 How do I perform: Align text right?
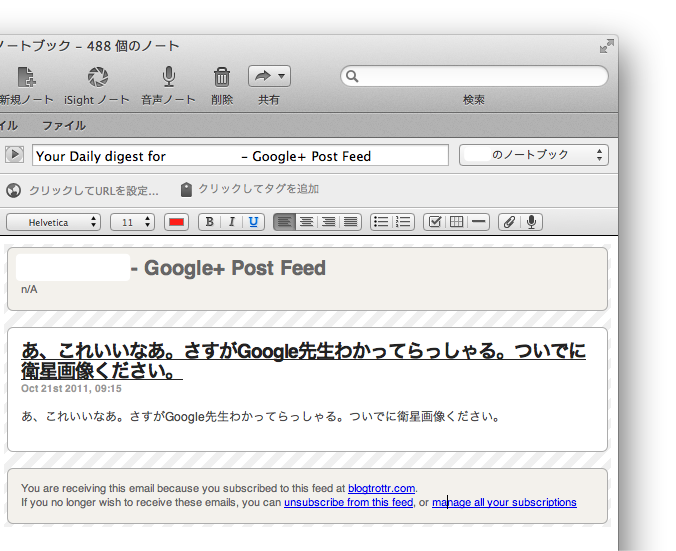329,222
